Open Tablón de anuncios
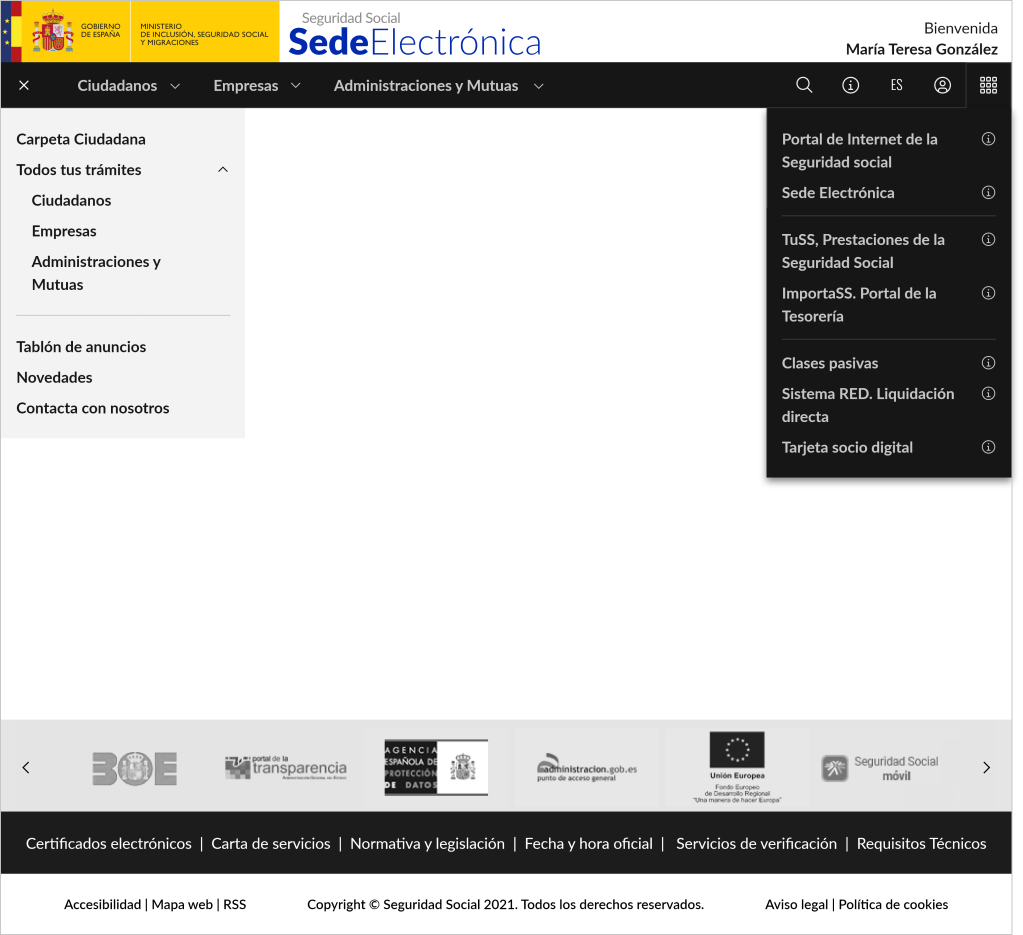1023x935 pixels. (x=81, y=346)
